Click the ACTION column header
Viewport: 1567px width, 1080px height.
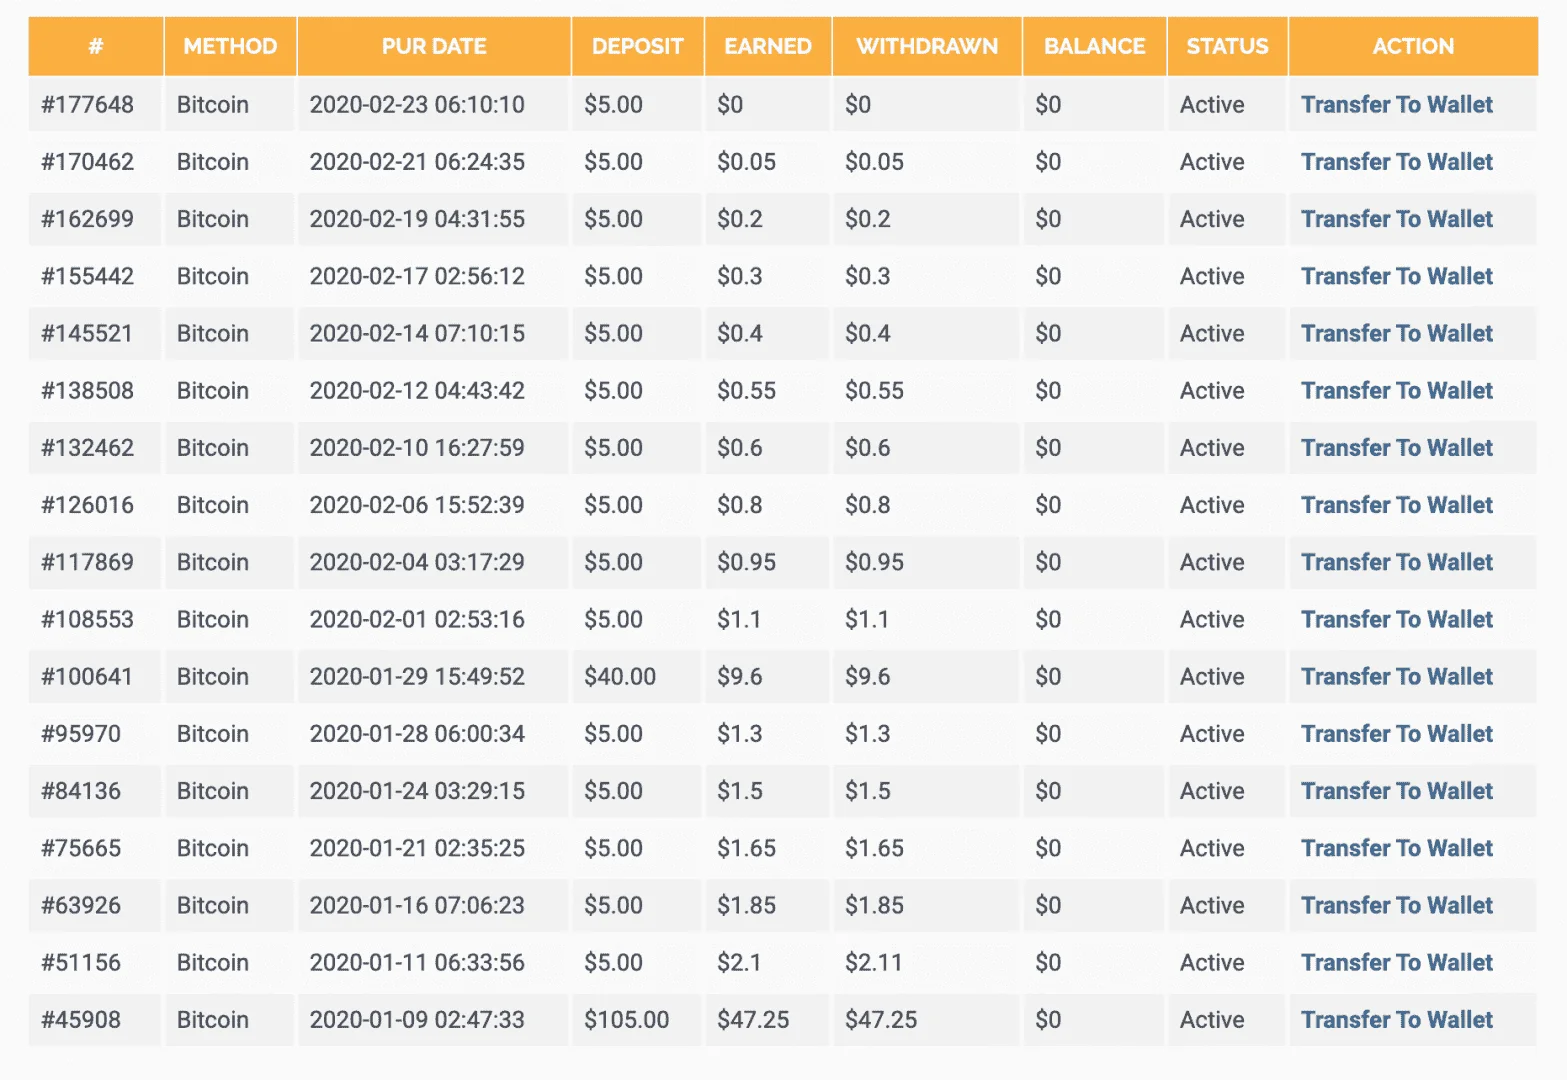pyautogui.click(x=1413, y=46)
